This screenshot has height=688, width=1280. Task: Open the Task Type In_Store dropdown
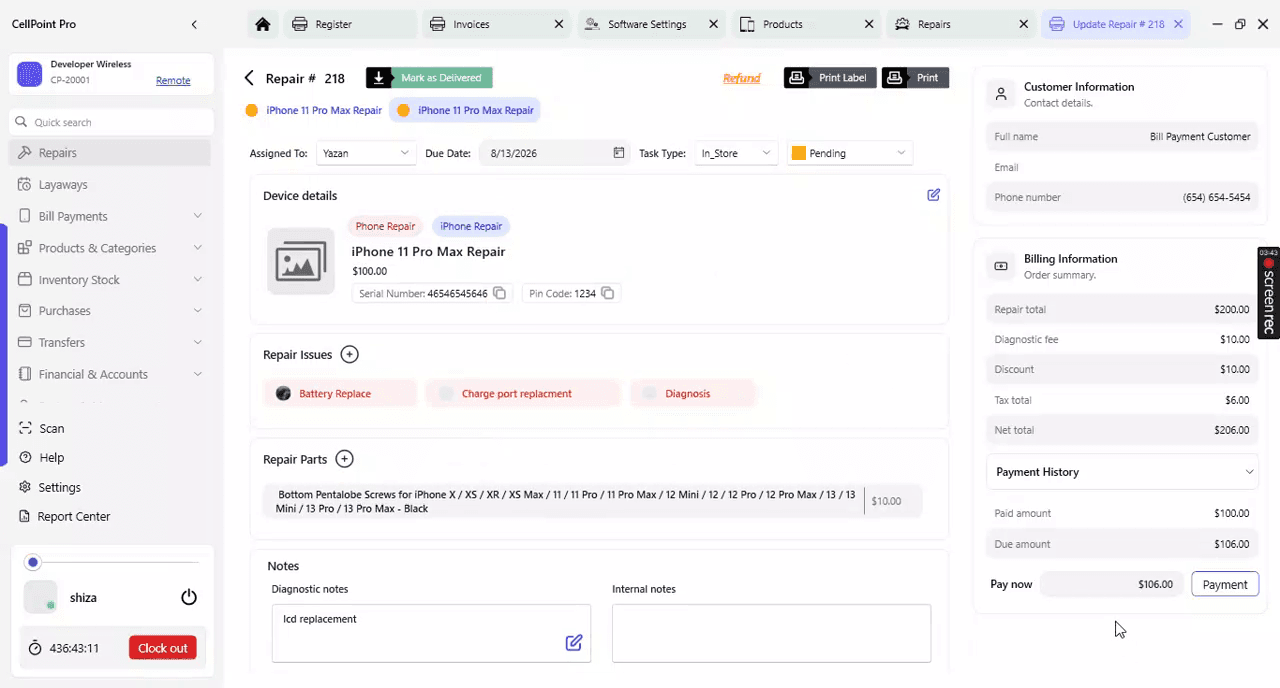(736, 153)
